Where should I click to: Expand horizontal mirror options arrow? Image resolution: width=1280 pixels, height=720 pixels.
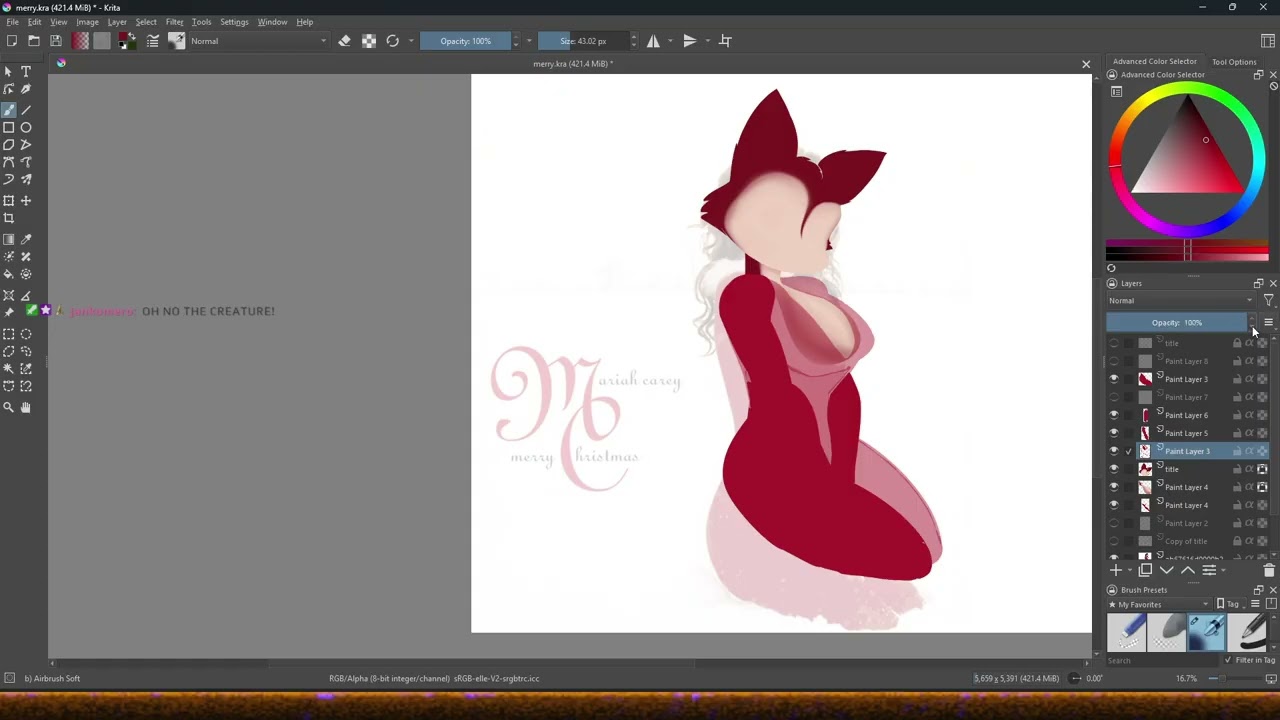point(670,41)
